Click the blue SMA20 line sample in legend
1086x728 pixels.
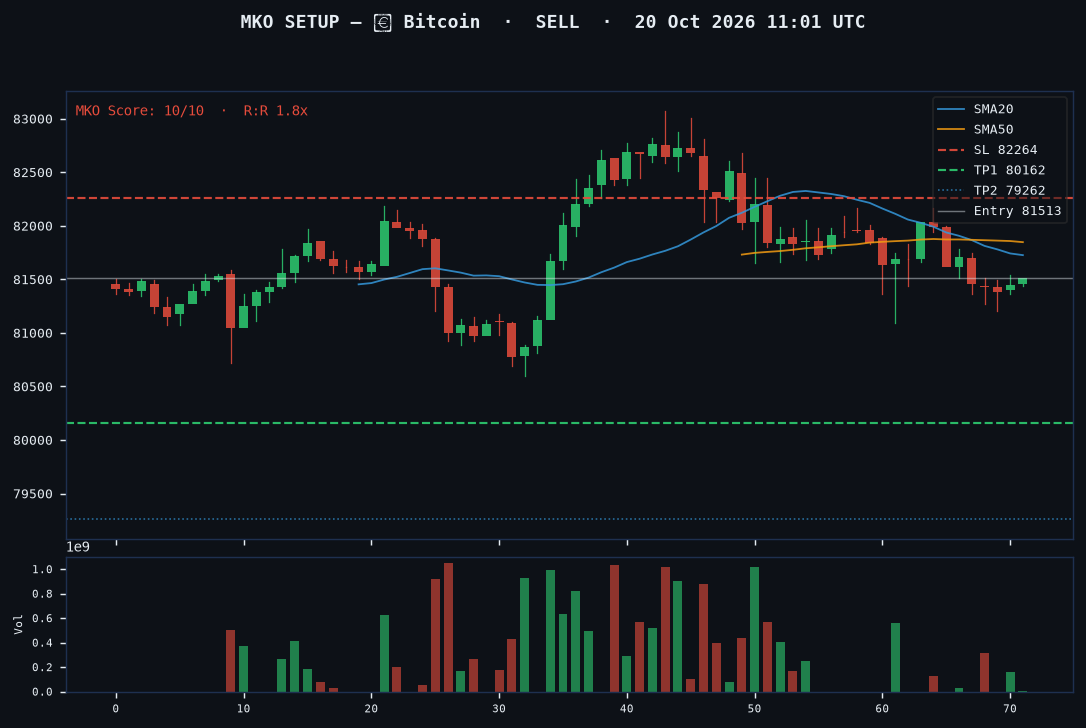950,109
